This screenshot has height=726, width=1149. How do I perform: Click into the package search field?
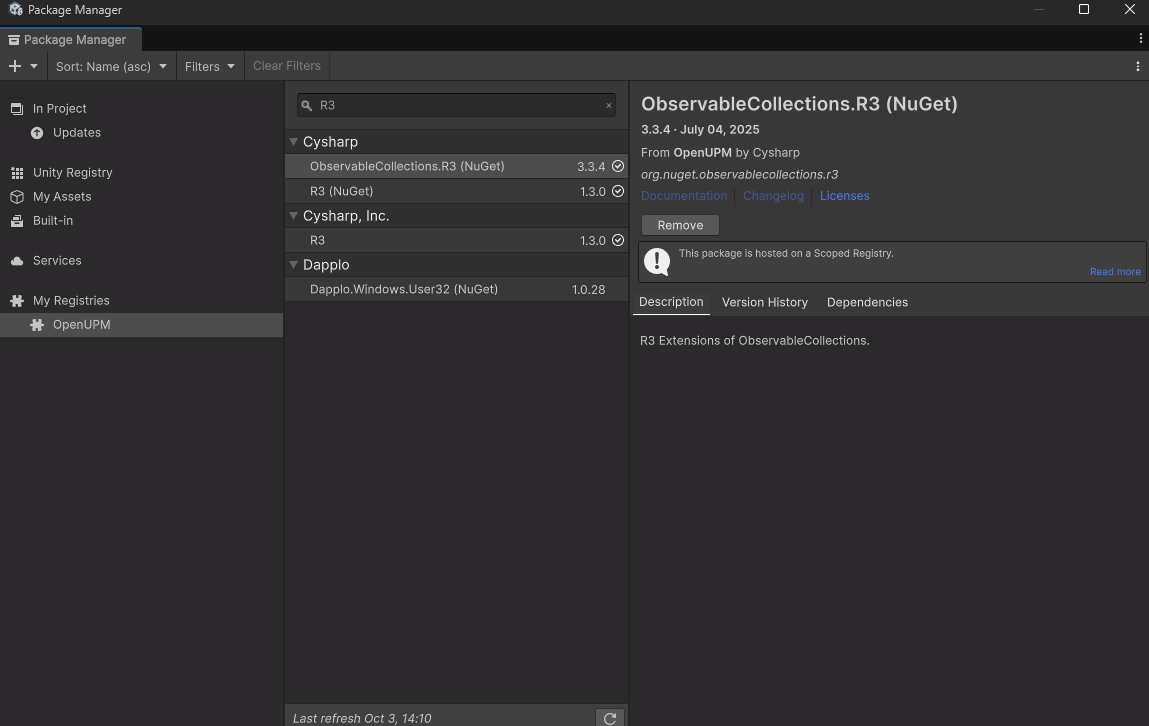tap(456, 105)
